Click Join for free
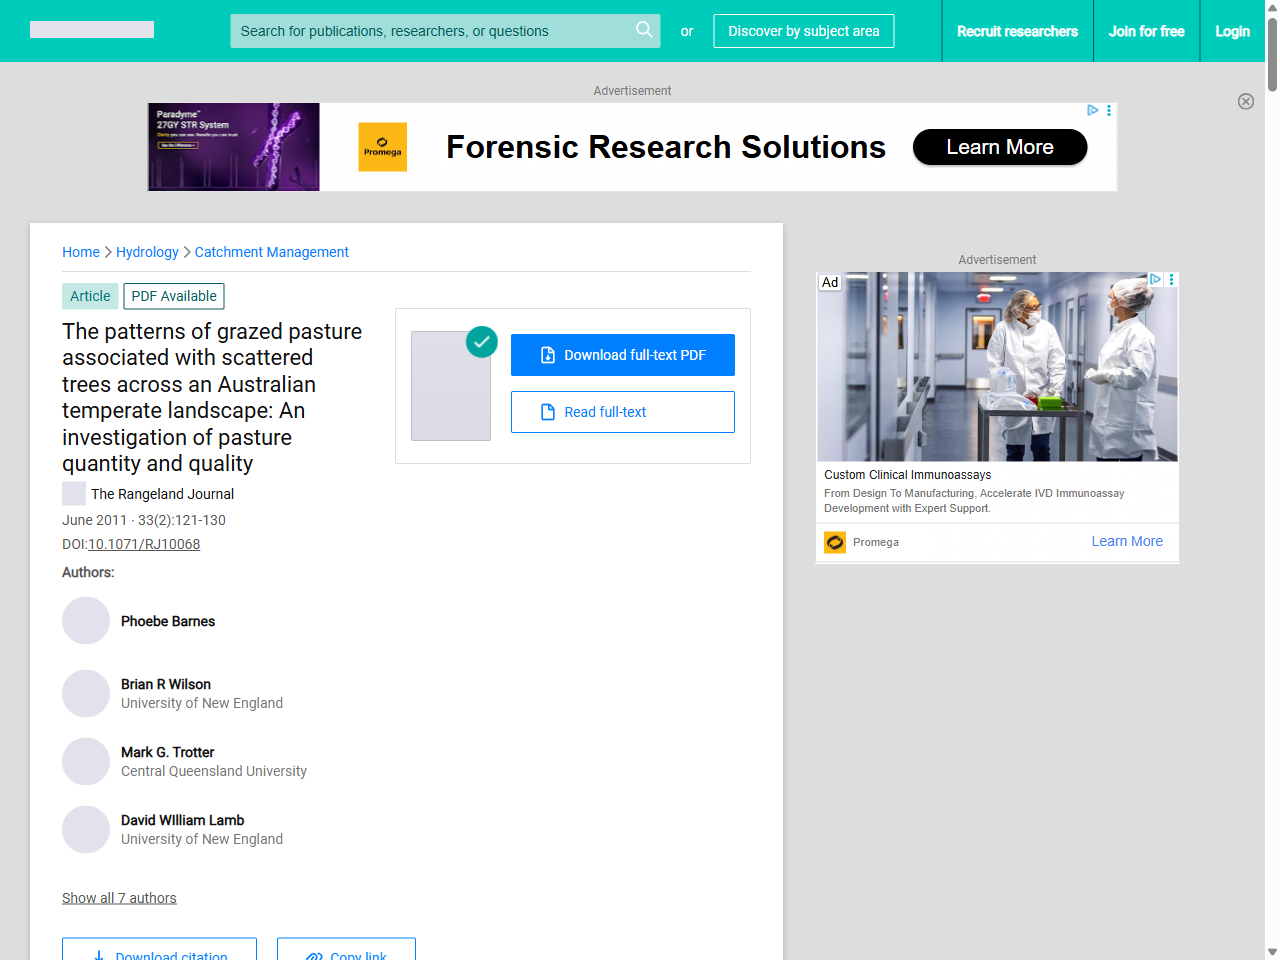1280x960 pixels. click(x=1146, y=31)
